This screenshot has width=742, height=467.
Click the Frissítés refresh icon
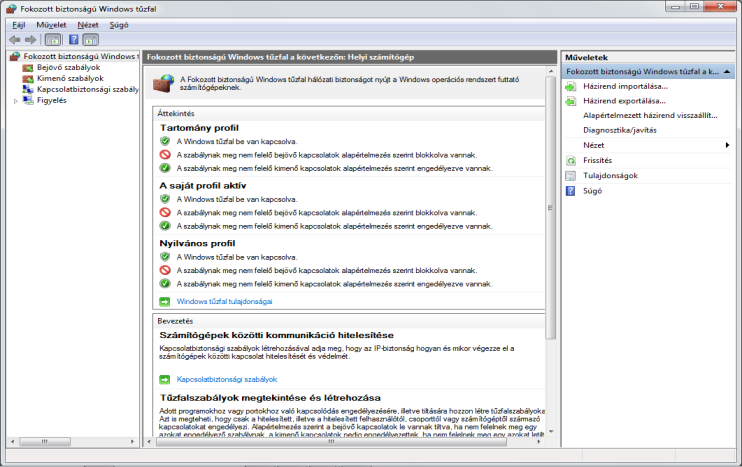pyautogui.click(x=571, y=161)
